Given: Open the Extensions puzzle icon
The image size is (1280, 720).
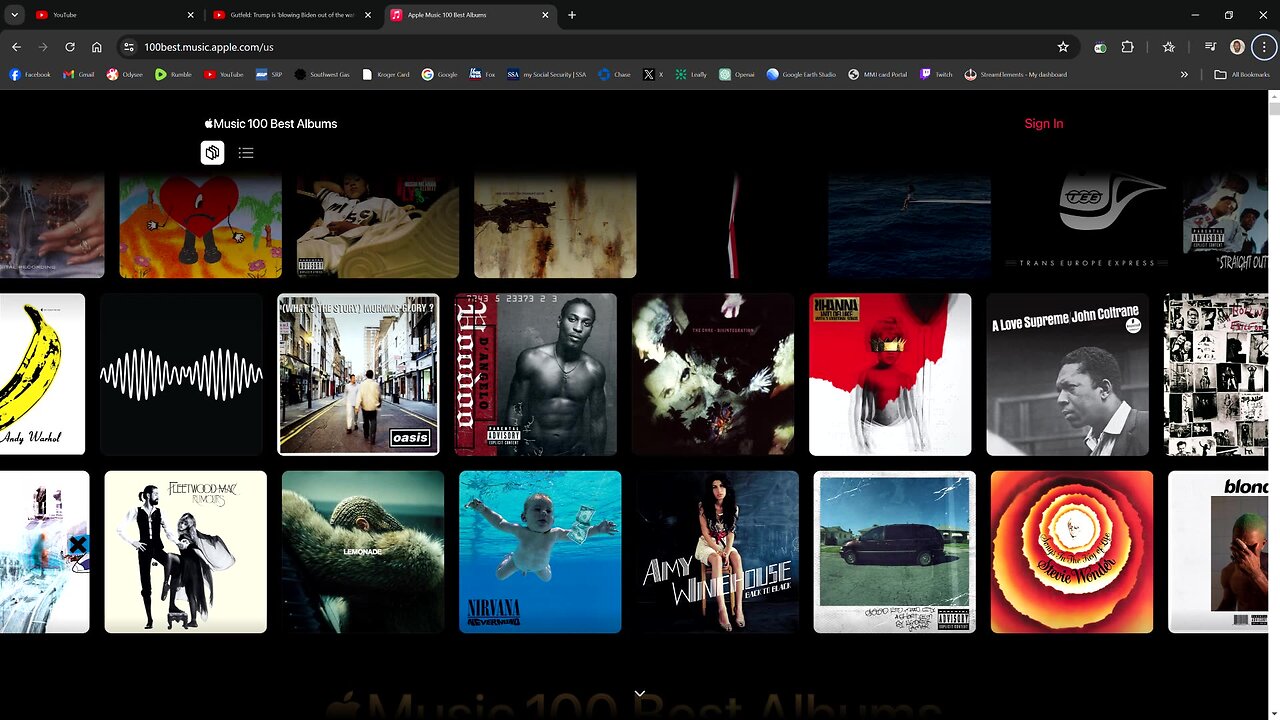Looking at the screenshot, I should click(x=1128, y=47).
